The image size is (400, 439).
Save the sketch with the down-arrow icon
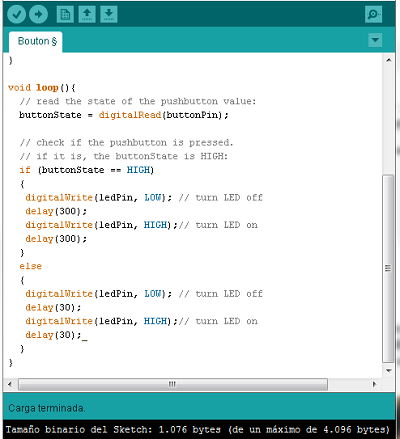(109, 14)
